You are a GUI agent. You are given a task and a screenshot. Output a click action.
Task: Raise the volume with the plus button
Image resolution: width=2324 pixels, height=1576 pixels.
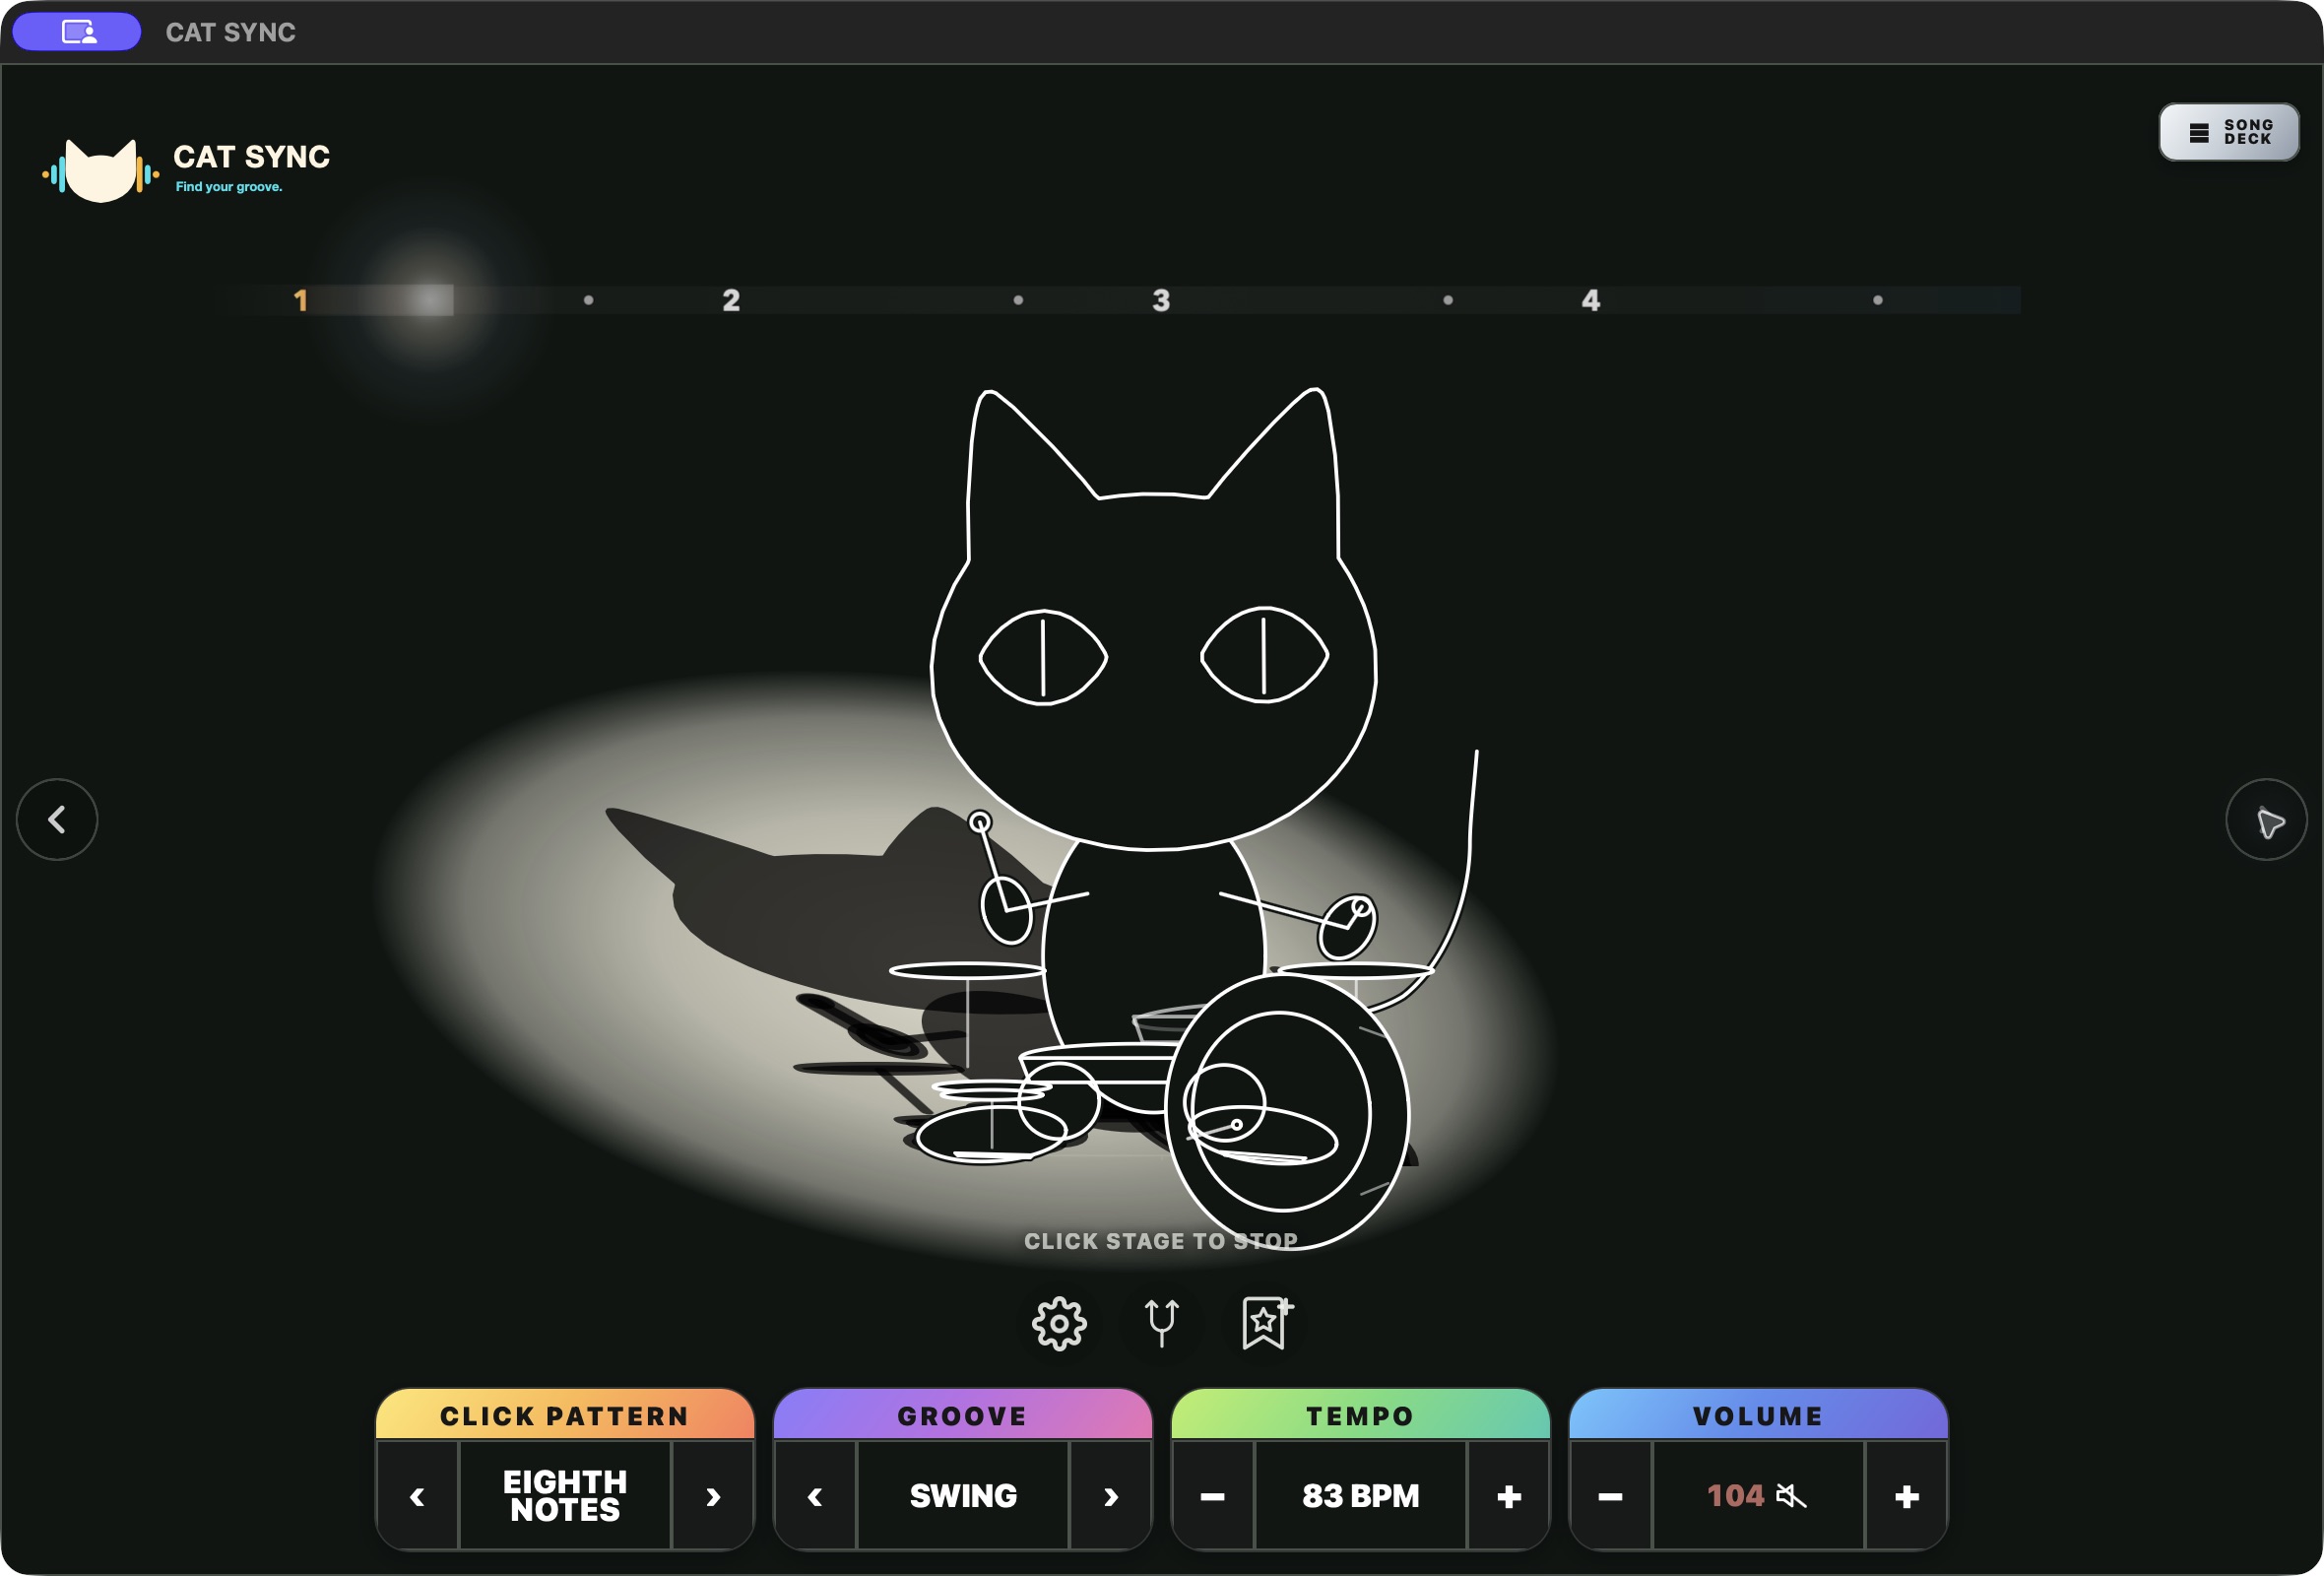pos(1907,1497)
